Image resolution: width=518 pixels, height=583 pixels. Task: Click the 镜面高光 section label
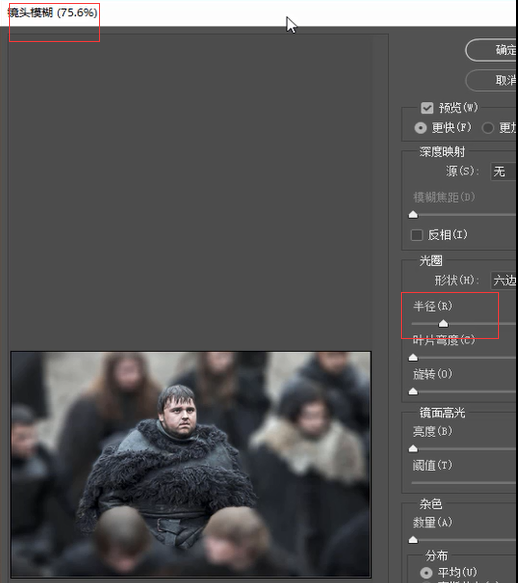tap(442, 413)
